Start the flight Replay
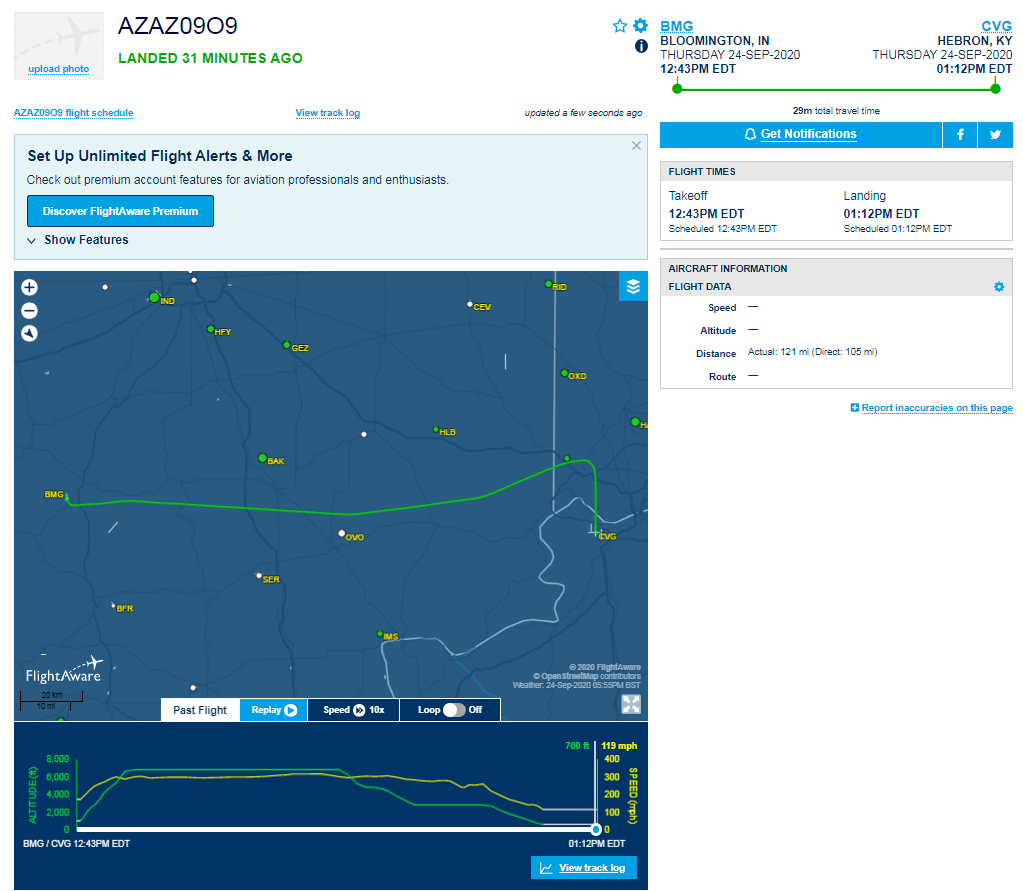 [x=274, y=710]
